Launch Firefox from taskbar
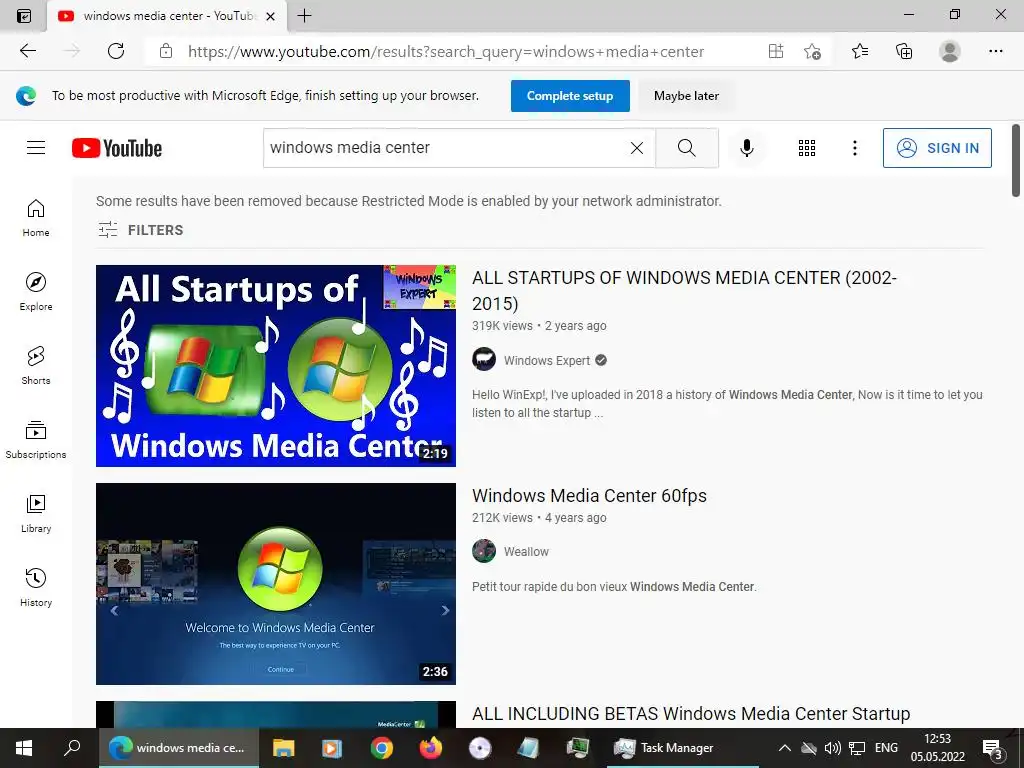This screenshot has width=1024, height=768. pyautogui.click(x=430, y=748)
